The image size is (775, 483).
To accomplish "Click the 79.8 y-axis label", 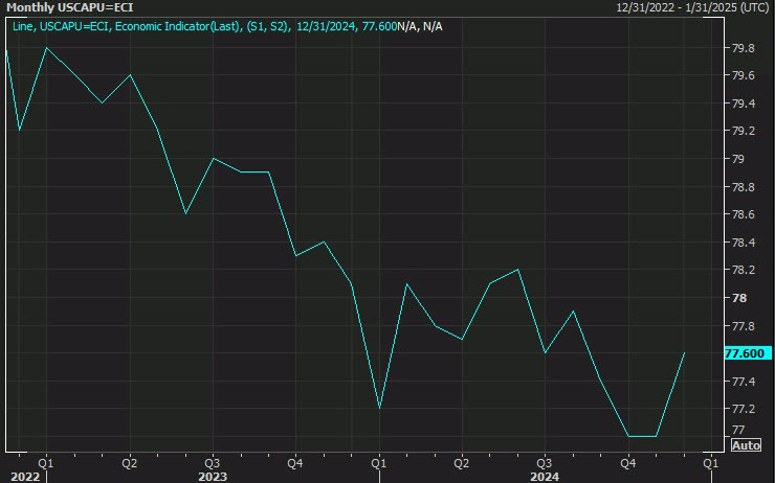I will pos(742,48).
